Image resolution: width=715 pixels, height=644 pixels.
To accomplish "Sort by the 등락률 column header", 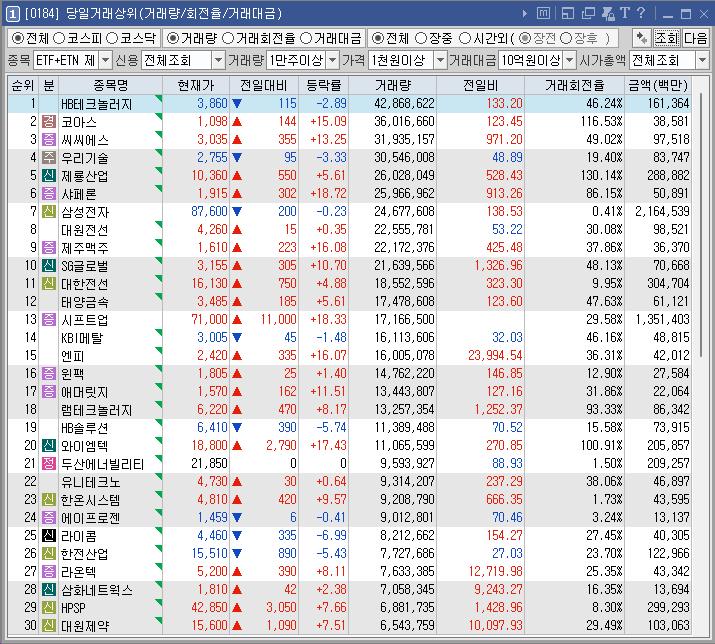I will point(323,85).
